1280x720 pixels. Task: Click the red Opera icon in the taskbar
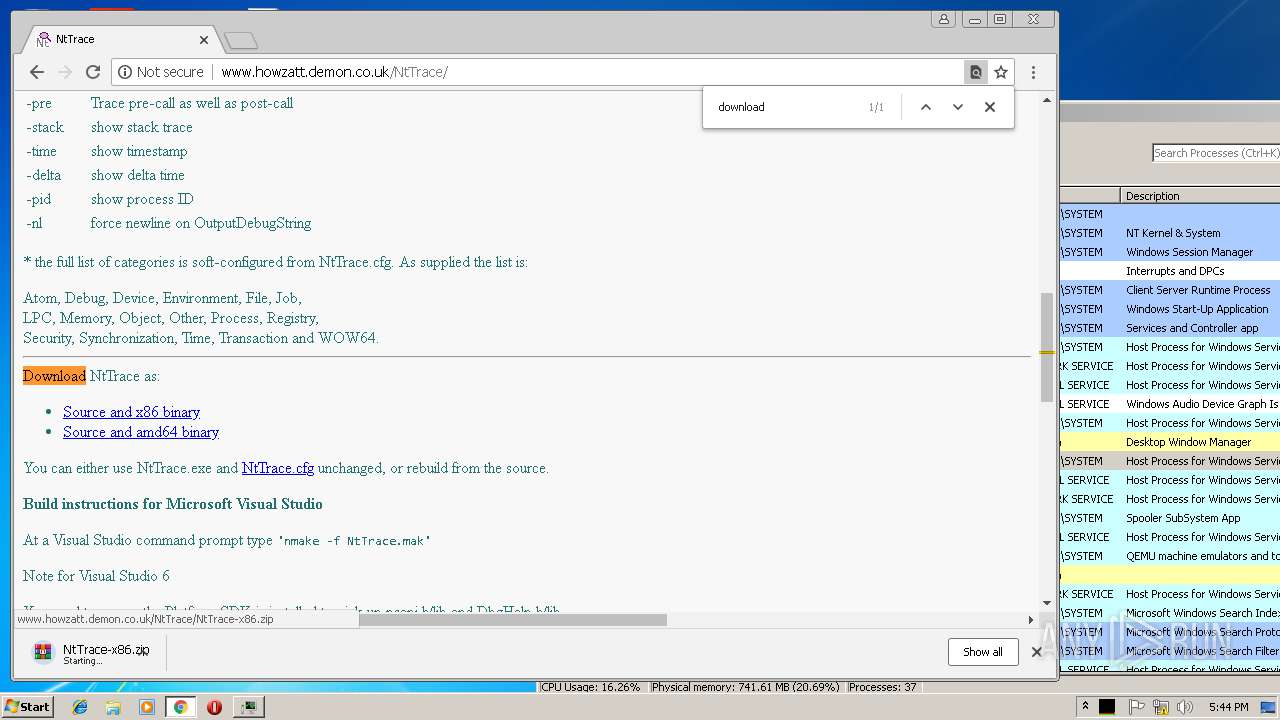pyautogui.click(x=214, y=707)
